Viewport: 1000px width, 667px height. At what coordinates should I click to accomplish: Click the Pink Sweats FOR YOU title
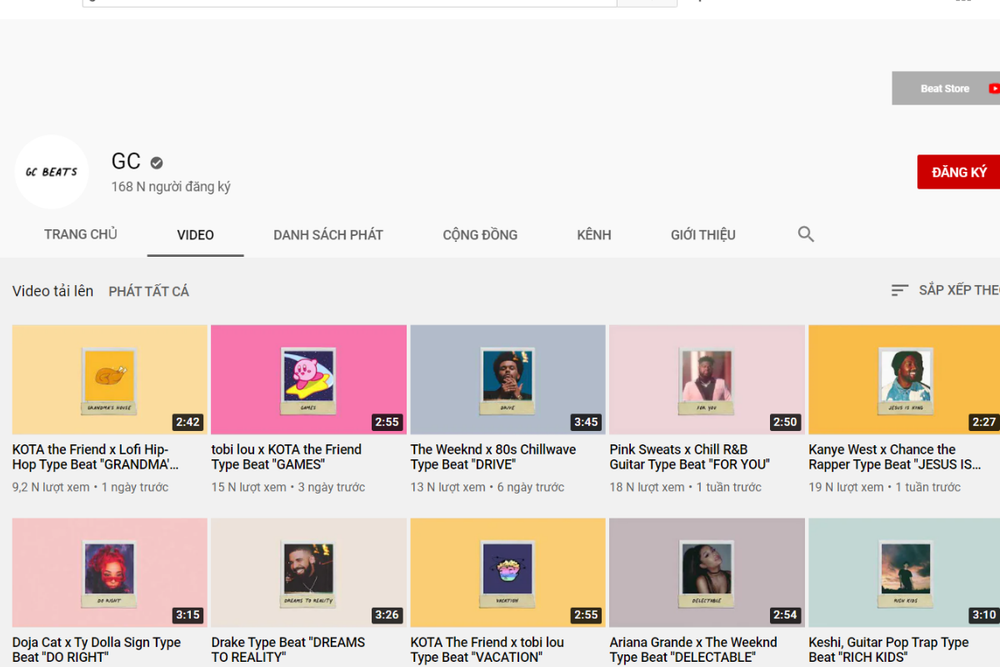(x=689, y=457)
